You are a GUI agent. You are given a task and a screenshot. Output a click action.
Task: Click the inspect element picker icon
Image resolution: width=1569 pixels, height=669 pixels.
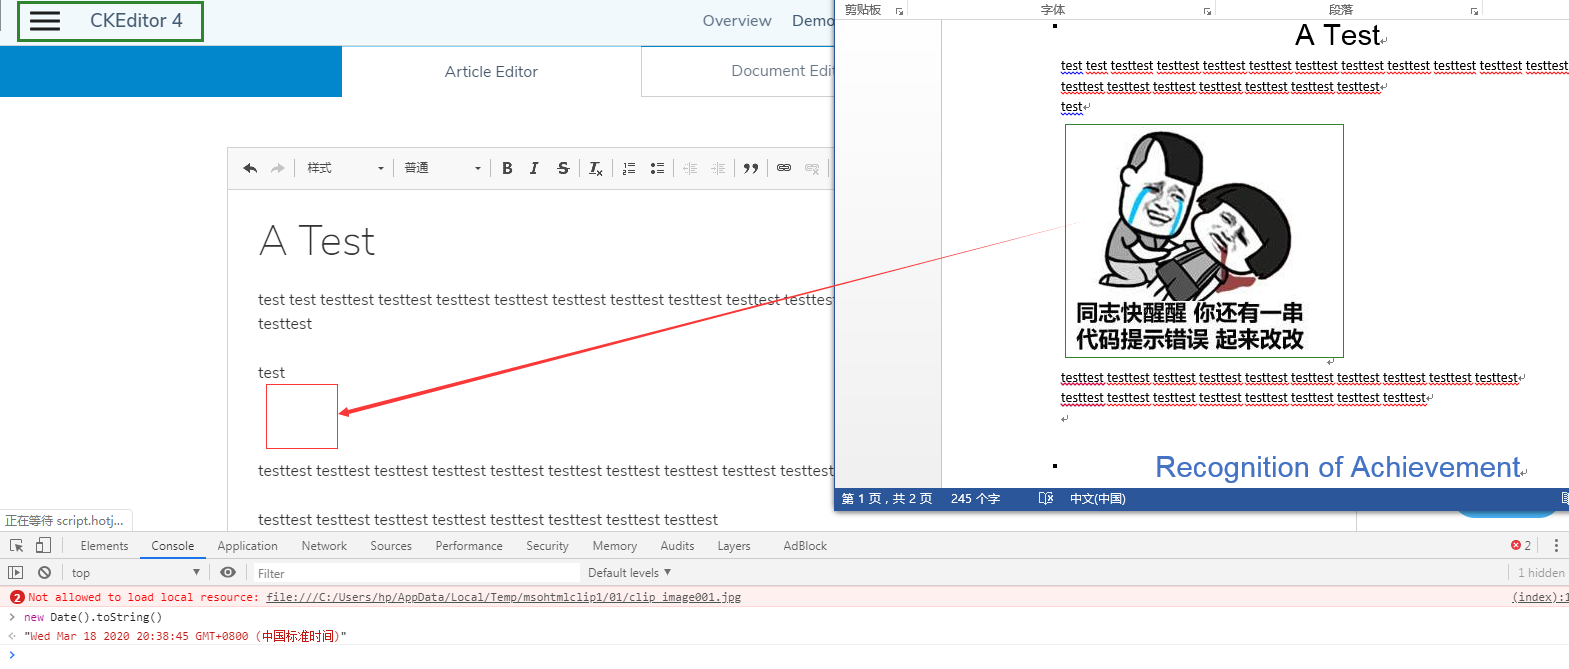coord(17,546)
